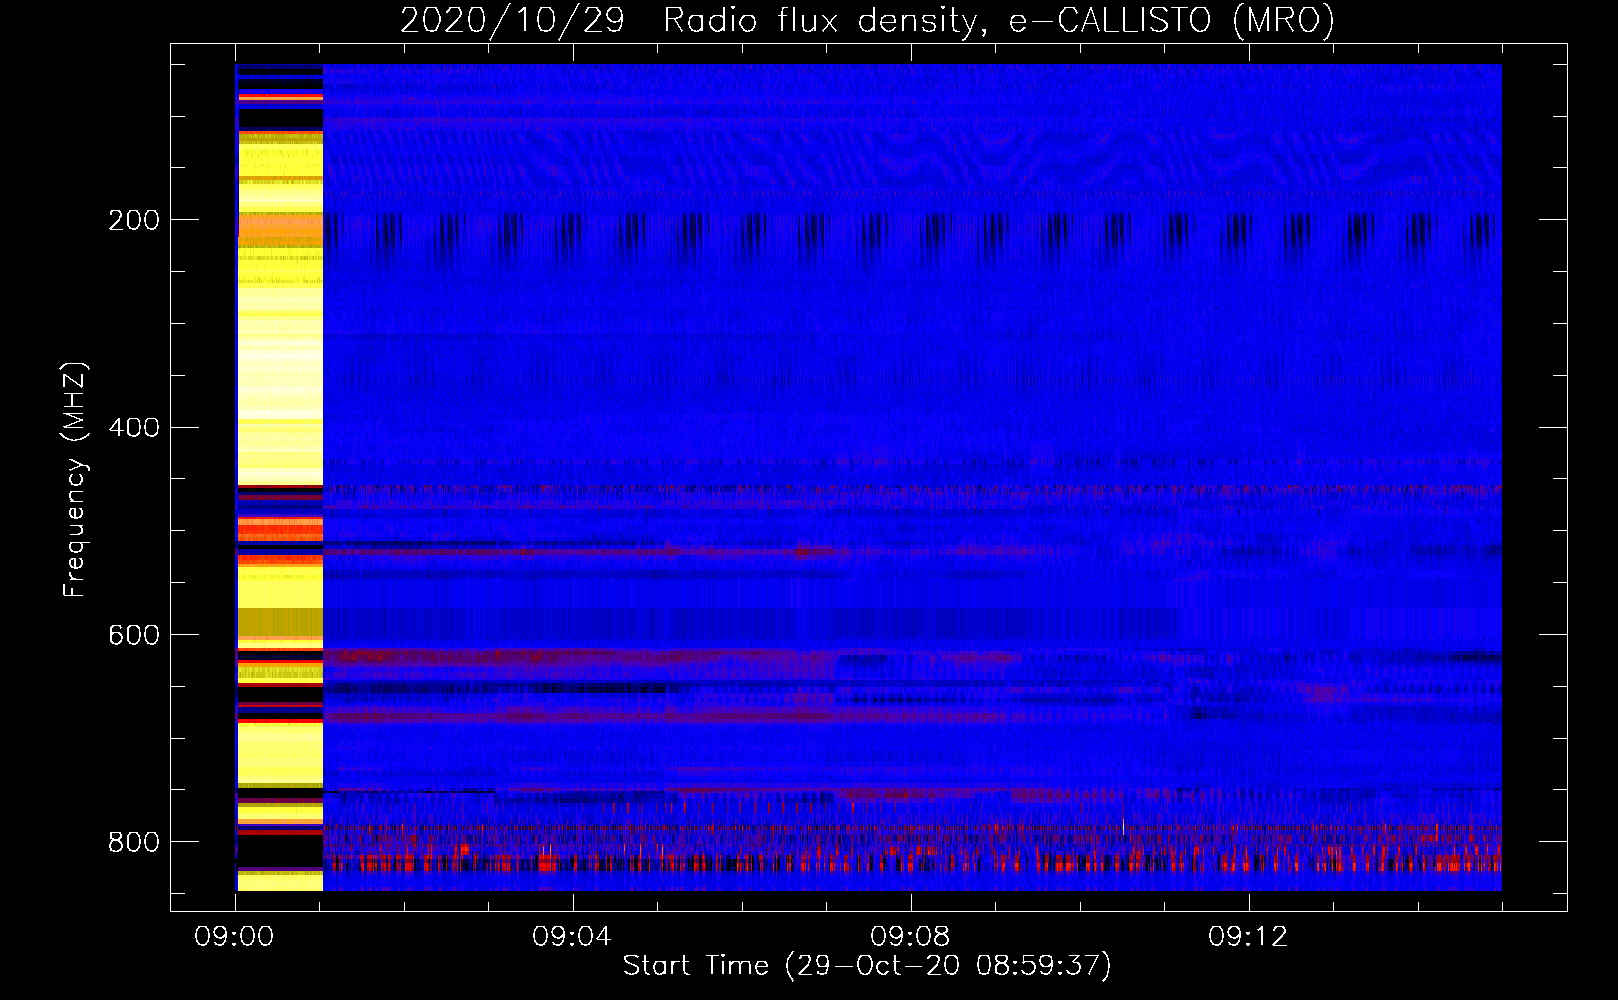The image size is (1618, 1000).
Task: Click the 400 frequency tick label
Action: click(134, 428)
